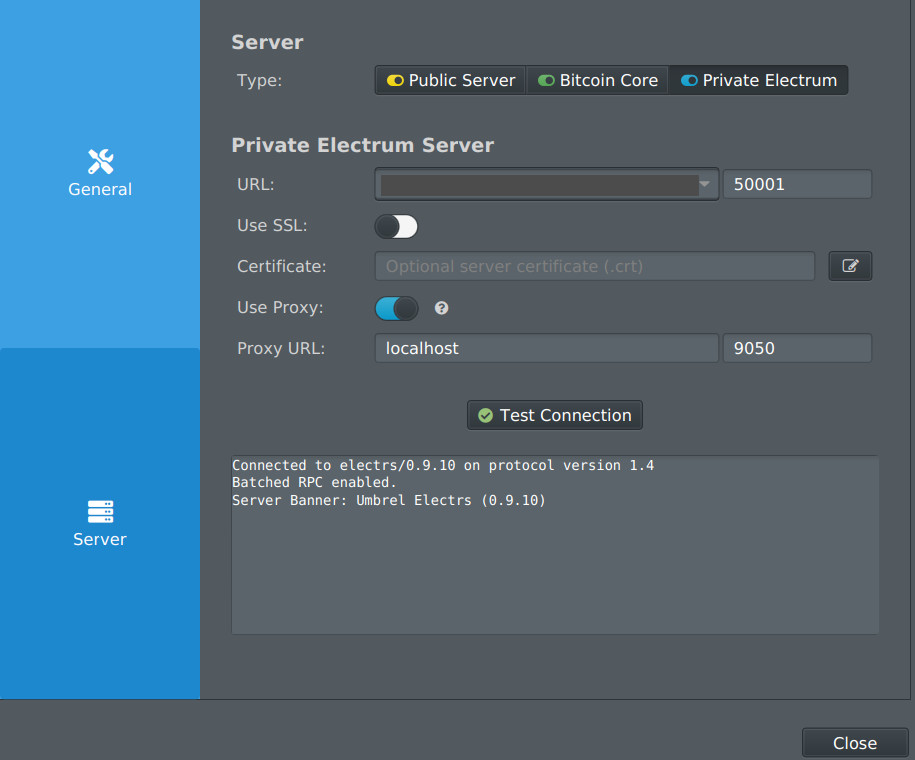
Task: Click inside the connection output log area
Action: coord(554,545)
